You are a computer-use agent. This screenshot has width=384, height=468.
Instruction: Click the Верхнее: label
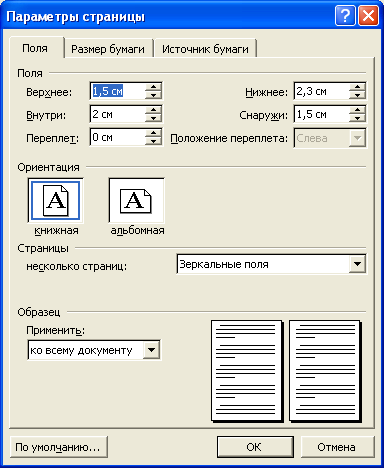tap(49, 92)
